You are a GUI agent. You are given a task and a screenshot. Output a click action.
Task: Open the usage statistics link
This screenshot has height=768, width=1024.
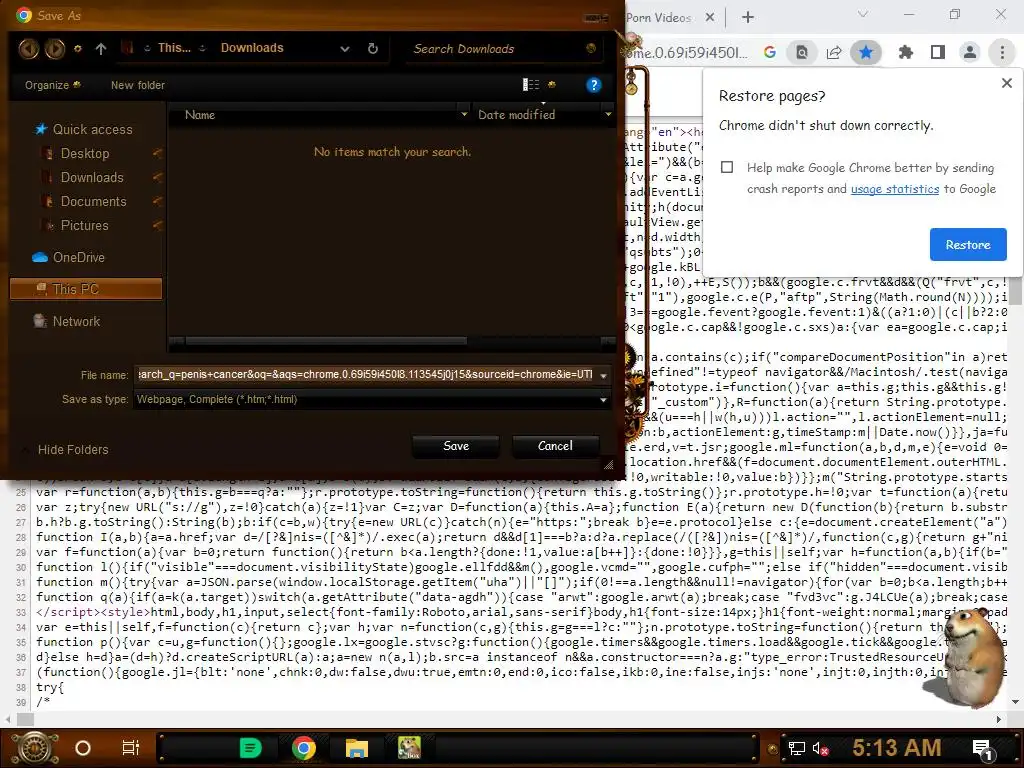point(895,189)
